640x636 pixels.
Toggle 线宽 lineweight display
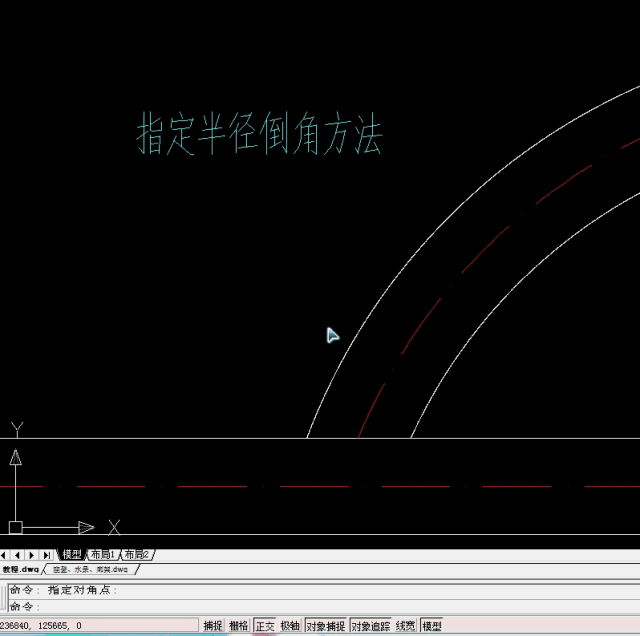coord(405,625)
